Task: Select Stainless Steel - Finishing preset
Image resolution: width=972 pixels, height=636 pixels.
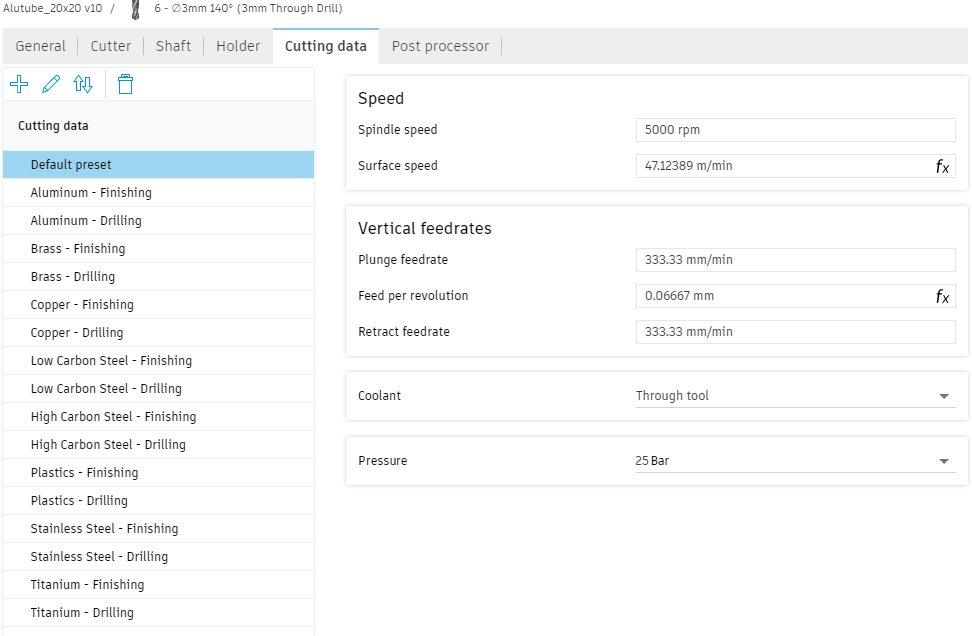Action: [x=159, y=529]
